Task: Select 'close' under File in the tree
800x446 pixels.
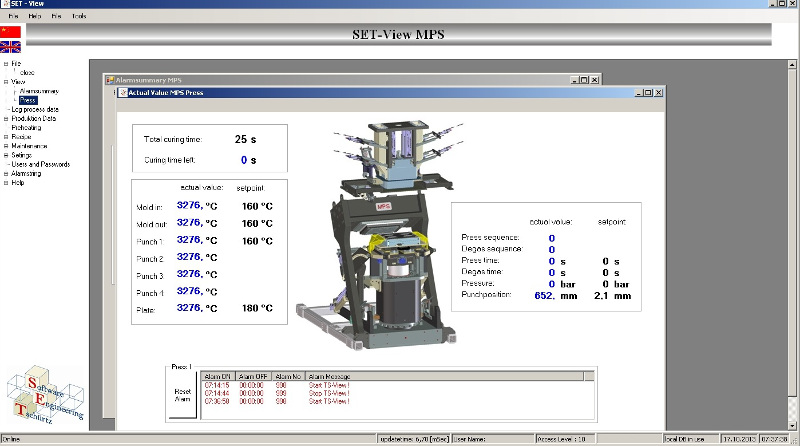Action: 27,72
